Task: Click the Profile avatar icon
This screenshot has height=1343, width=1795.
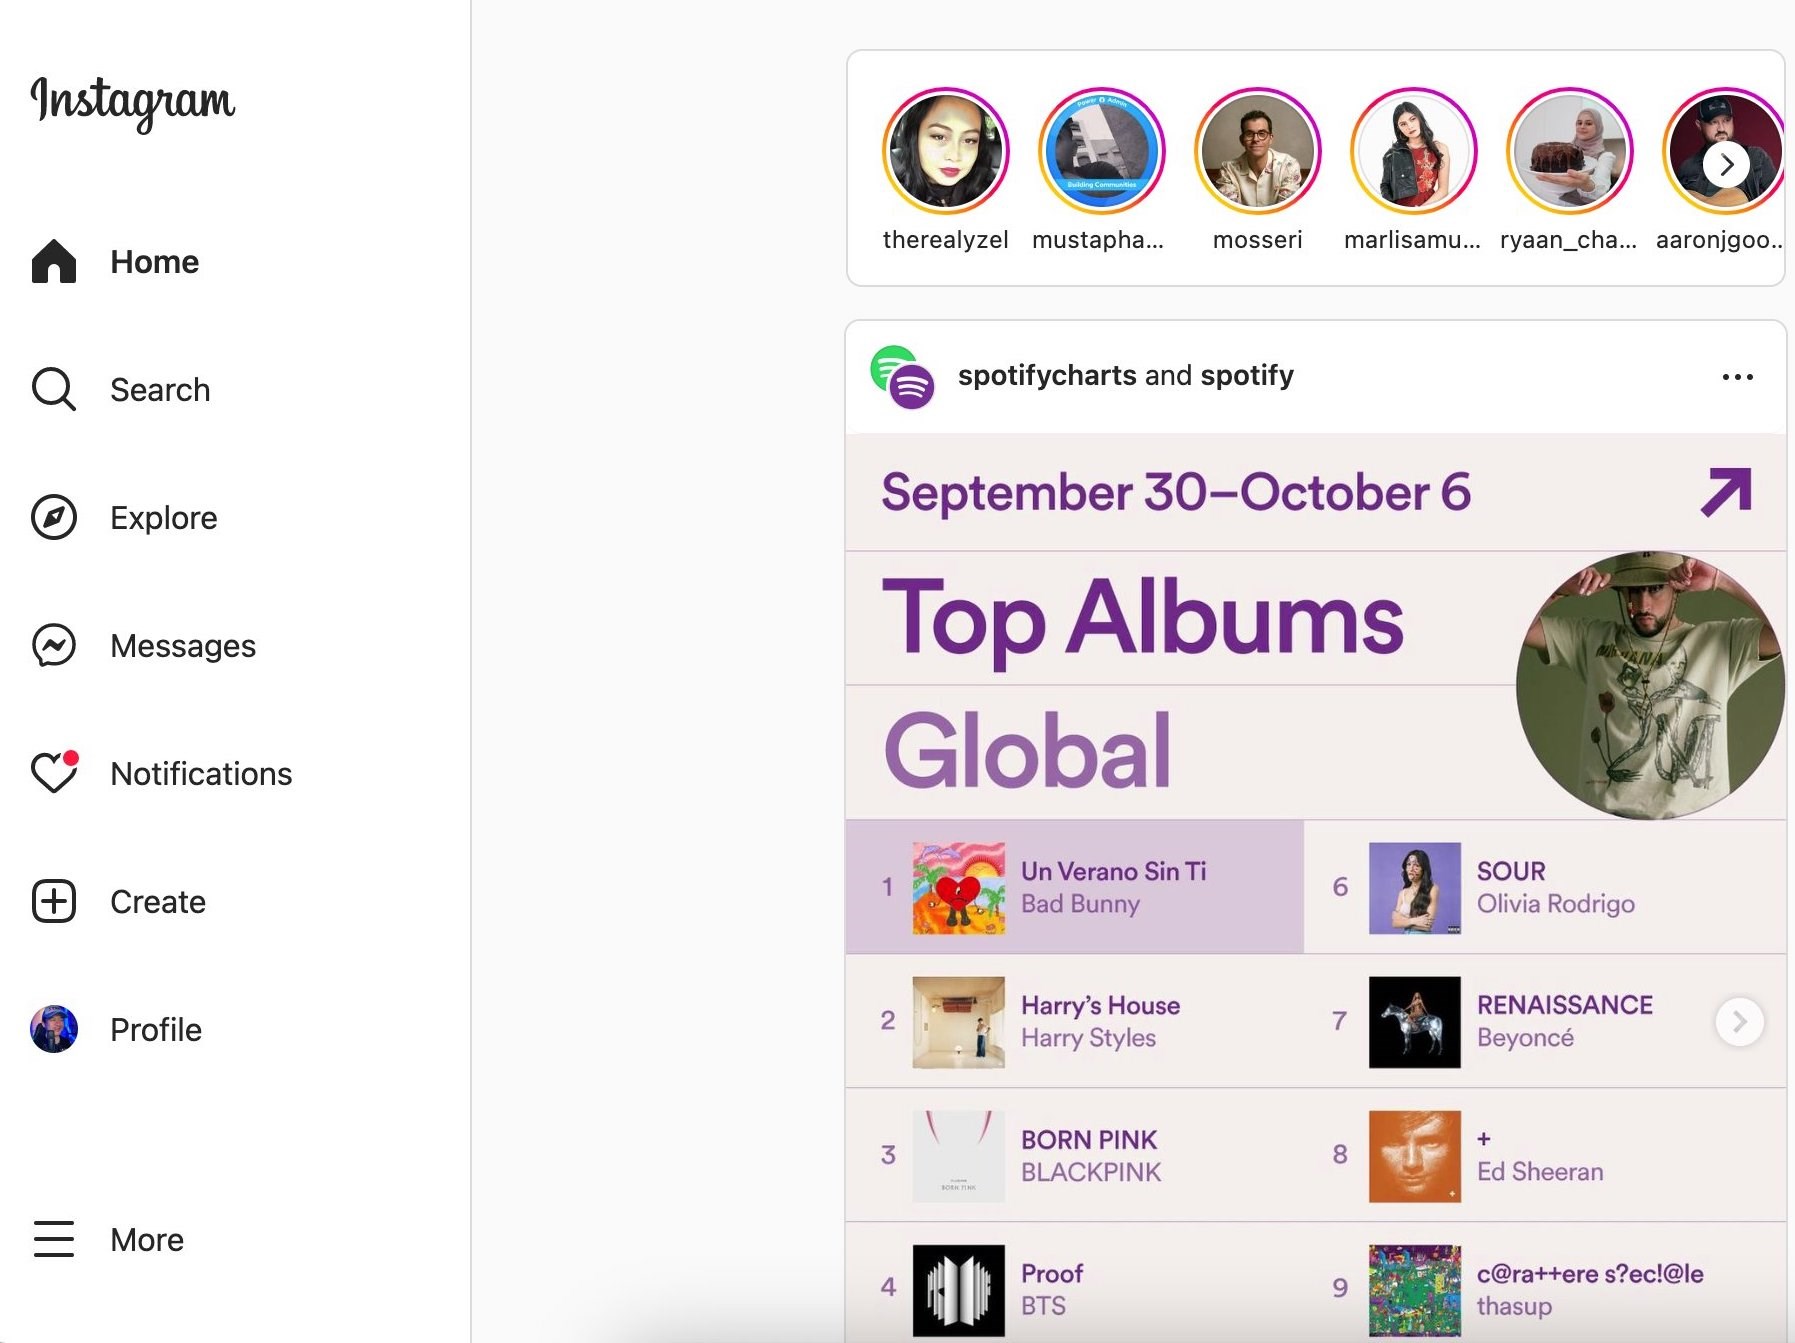Action: coord(54,1030)
